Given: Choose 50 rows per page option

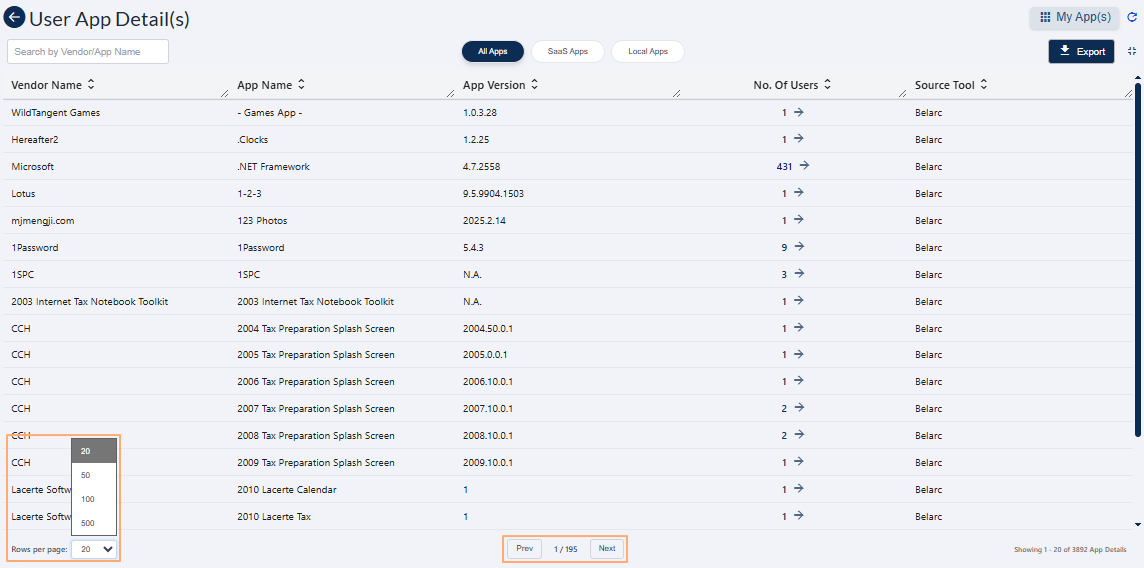Looking at the screenshot, I should [x=93, y=475].
